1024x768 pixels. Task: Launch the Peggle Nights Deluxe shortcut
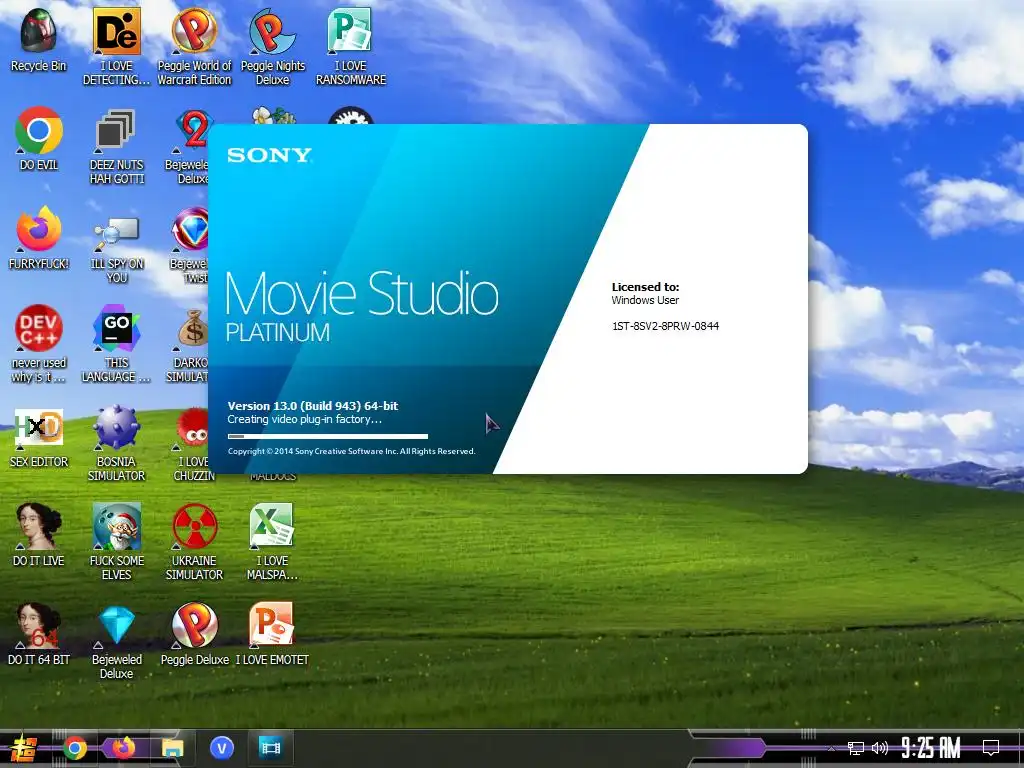[272, 46]
